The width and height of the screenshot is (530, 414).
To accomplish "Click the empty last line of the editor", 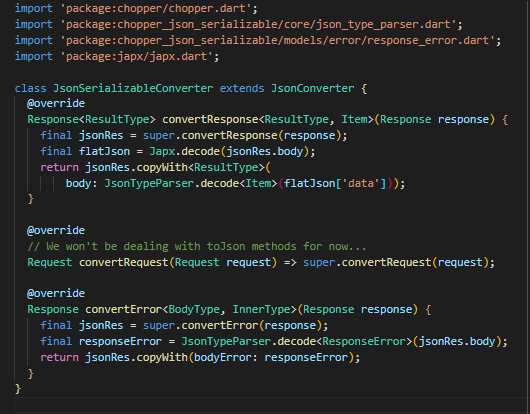I will [x=270, y=405].
